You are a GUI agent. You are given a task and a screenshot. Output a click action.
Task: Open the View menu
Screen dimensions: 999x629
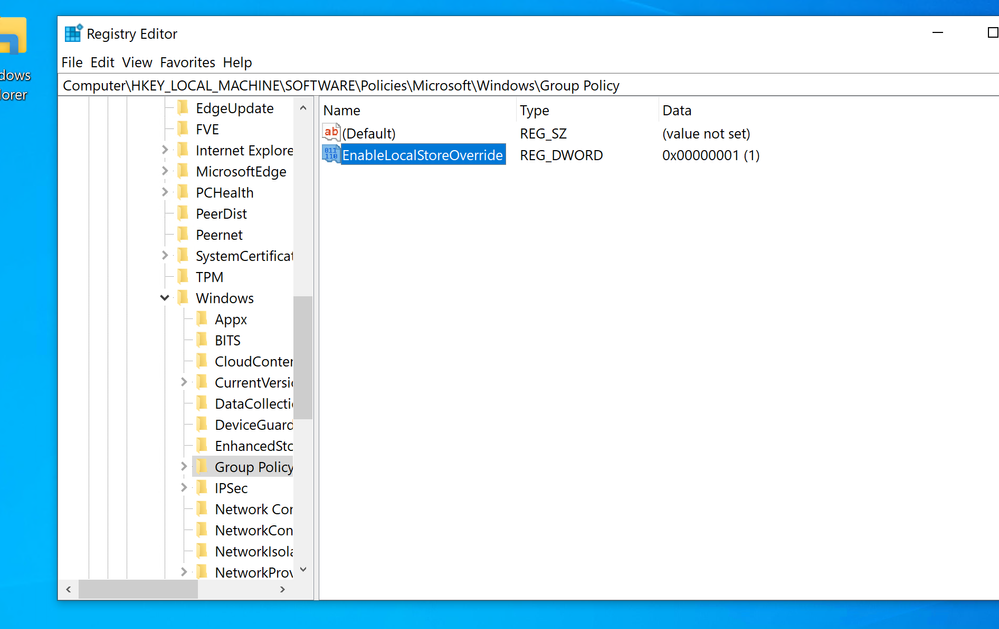point(137,62)
